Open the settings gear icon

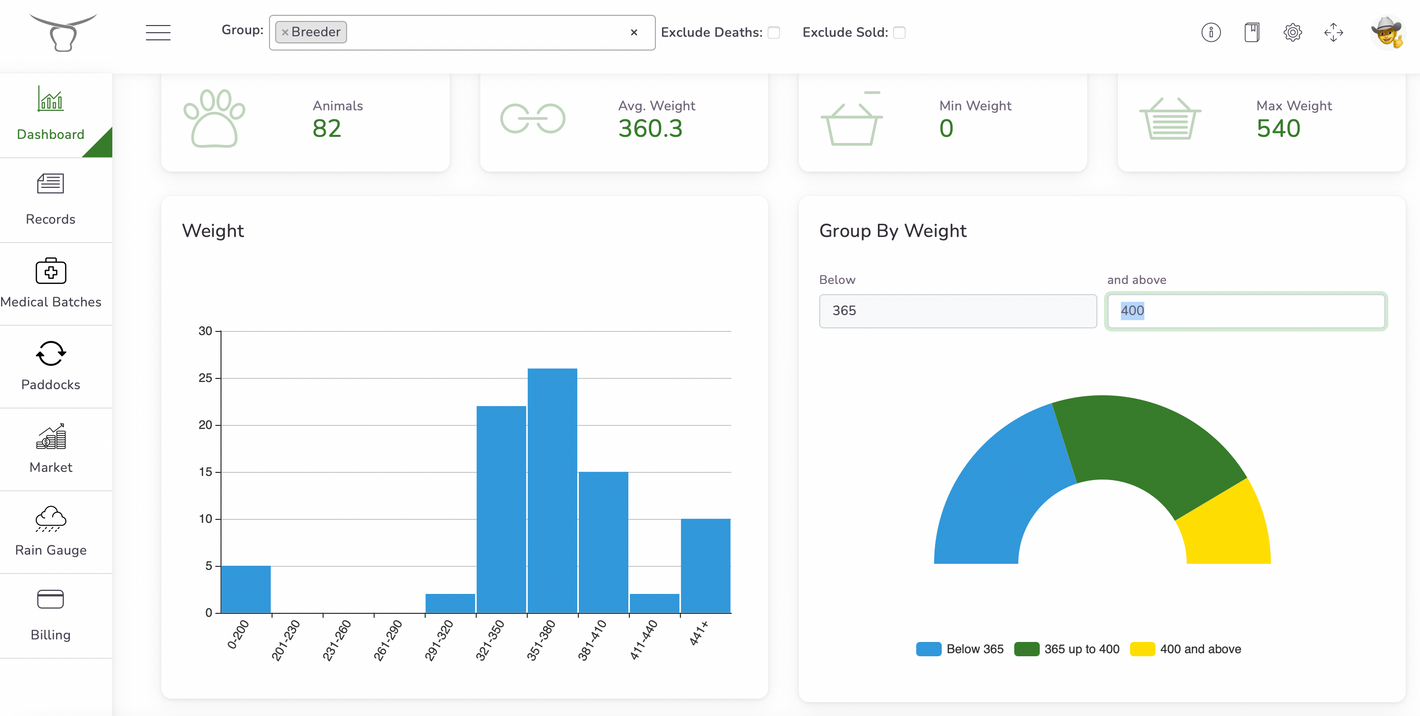(1293, 33)
